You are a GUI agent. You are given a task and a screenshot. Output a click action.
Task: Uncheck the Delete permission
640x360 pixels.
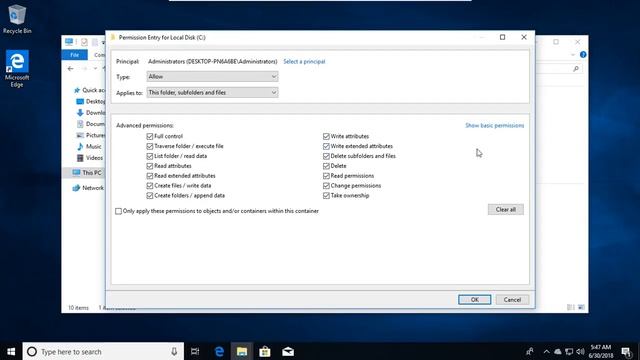(x=326, y=166)
